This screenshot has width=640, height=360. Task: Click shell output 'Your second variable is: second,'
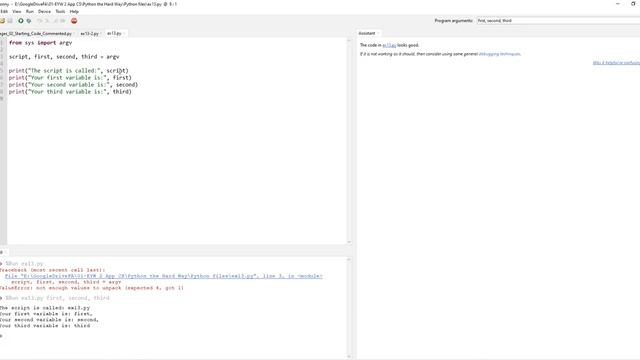(49, 320)
